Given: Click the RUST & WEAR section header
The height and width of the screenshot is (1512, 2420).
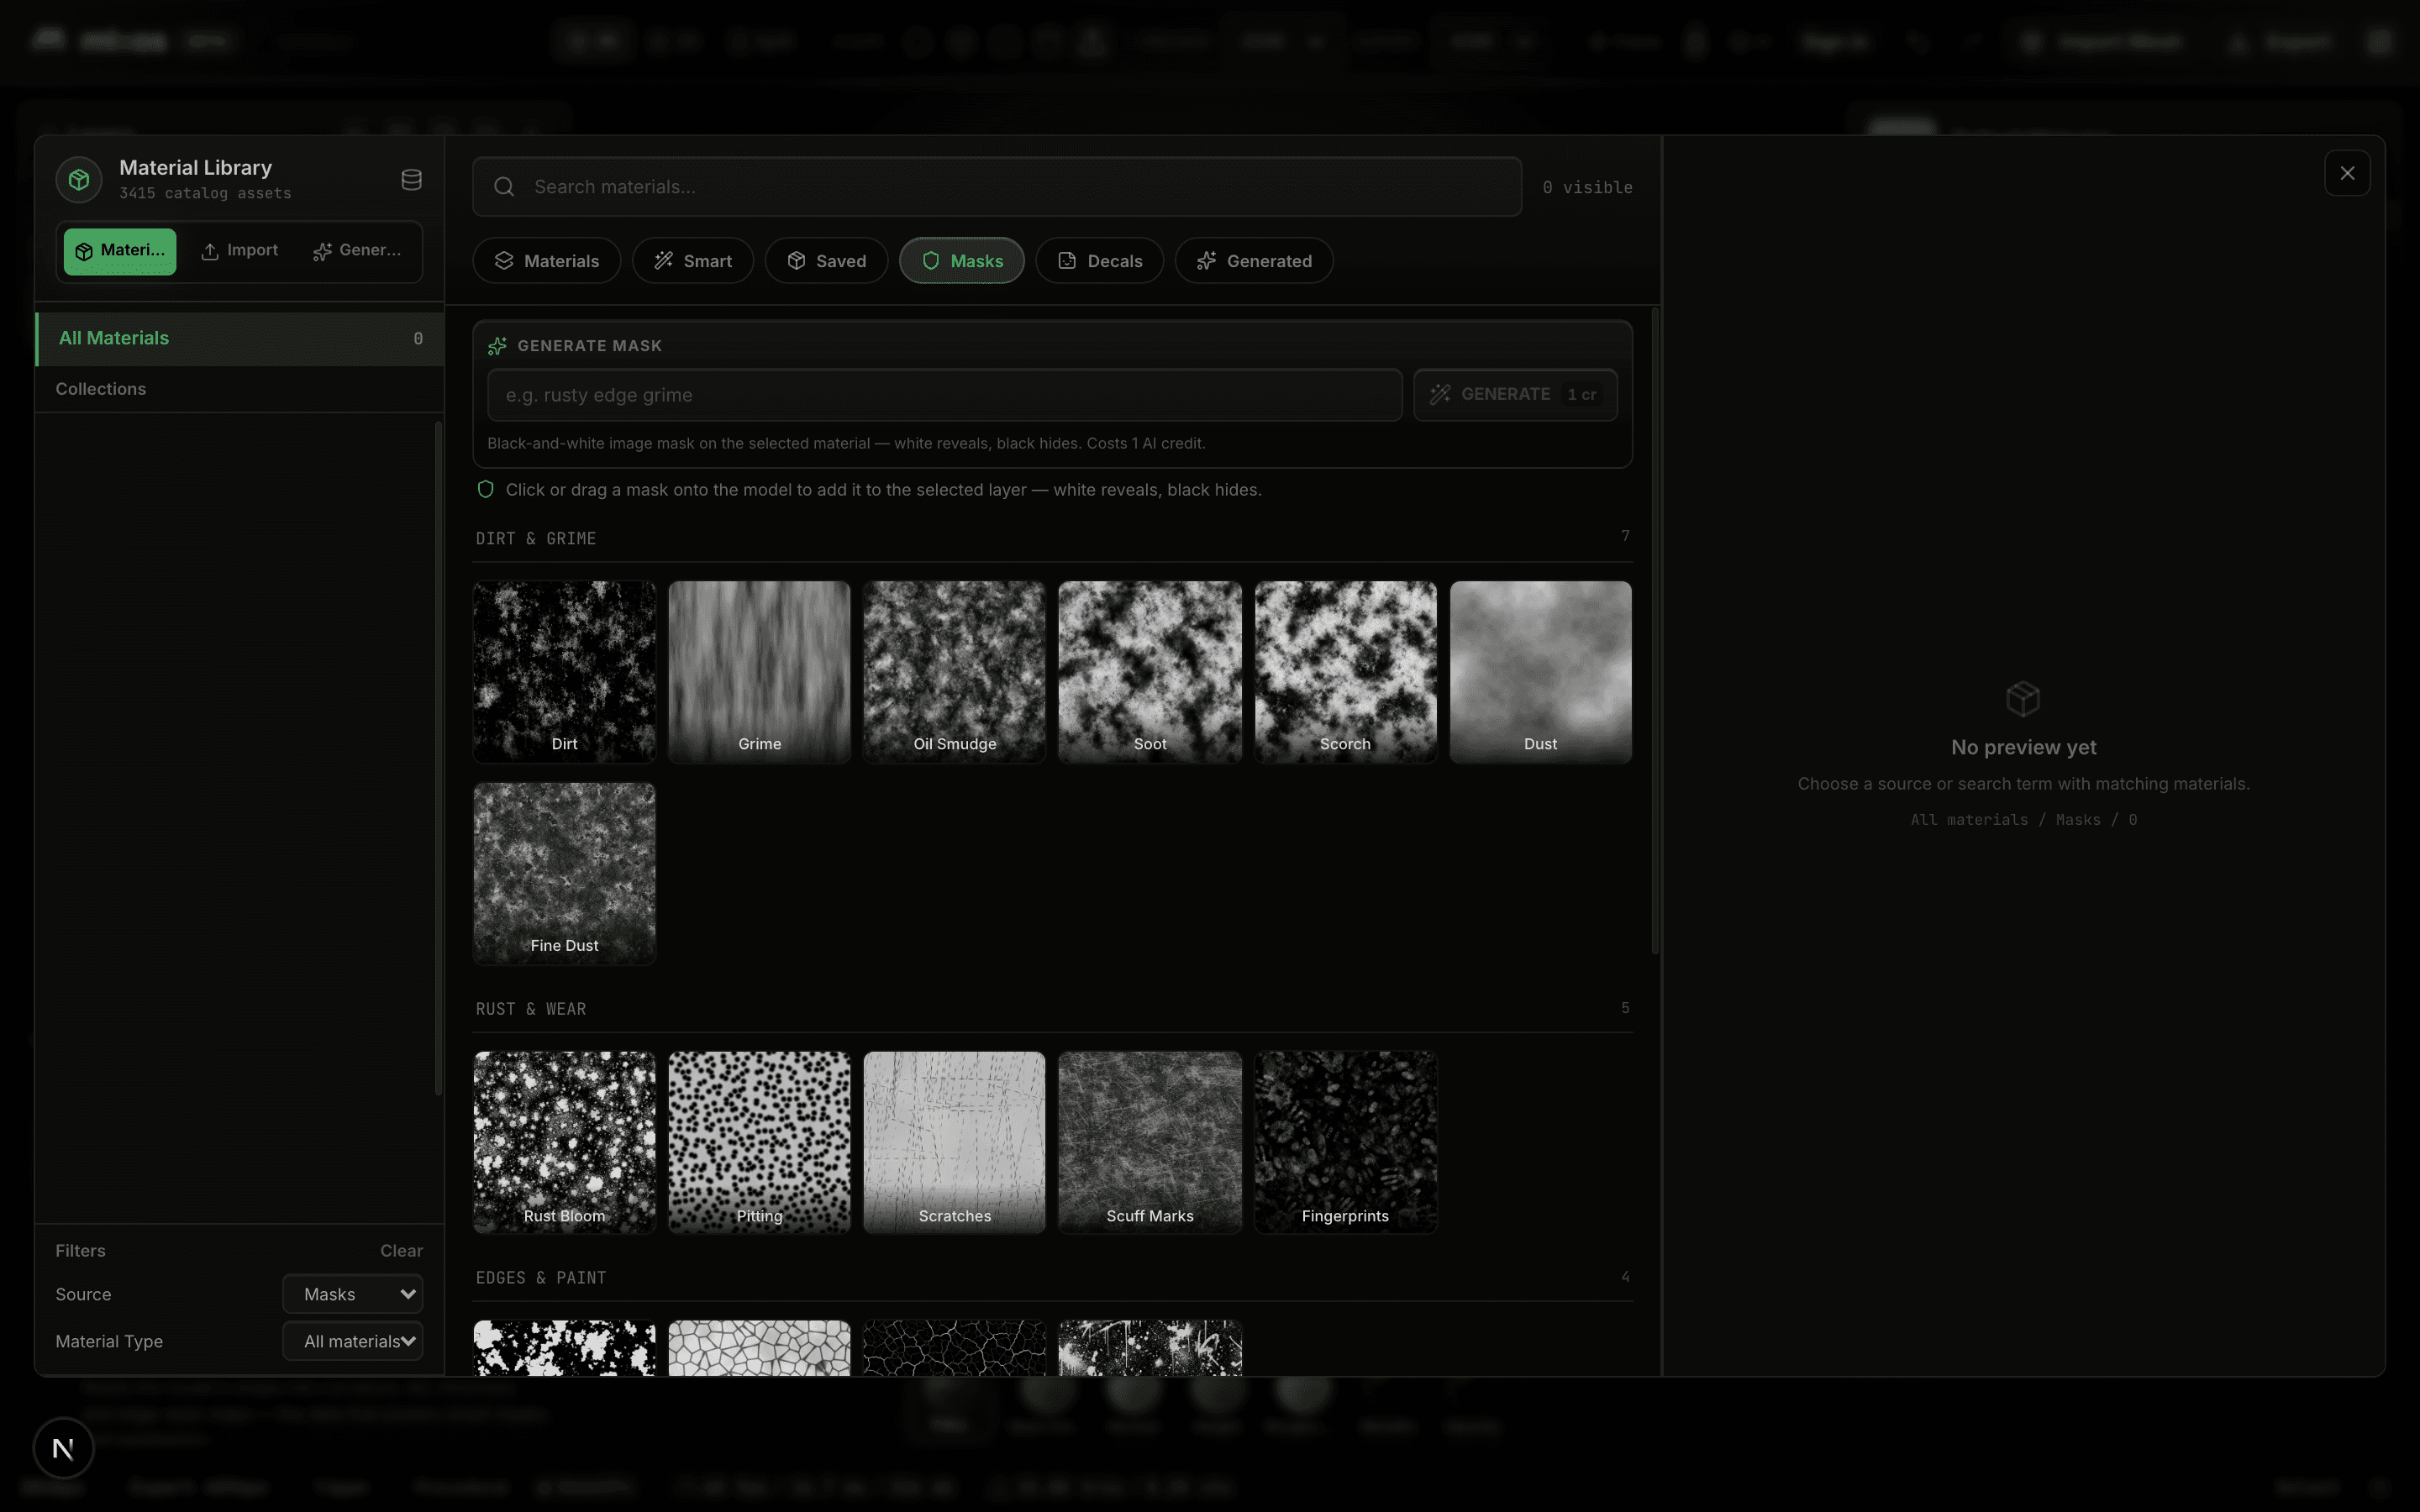Looking at the screenshot, I should 531,1009.
